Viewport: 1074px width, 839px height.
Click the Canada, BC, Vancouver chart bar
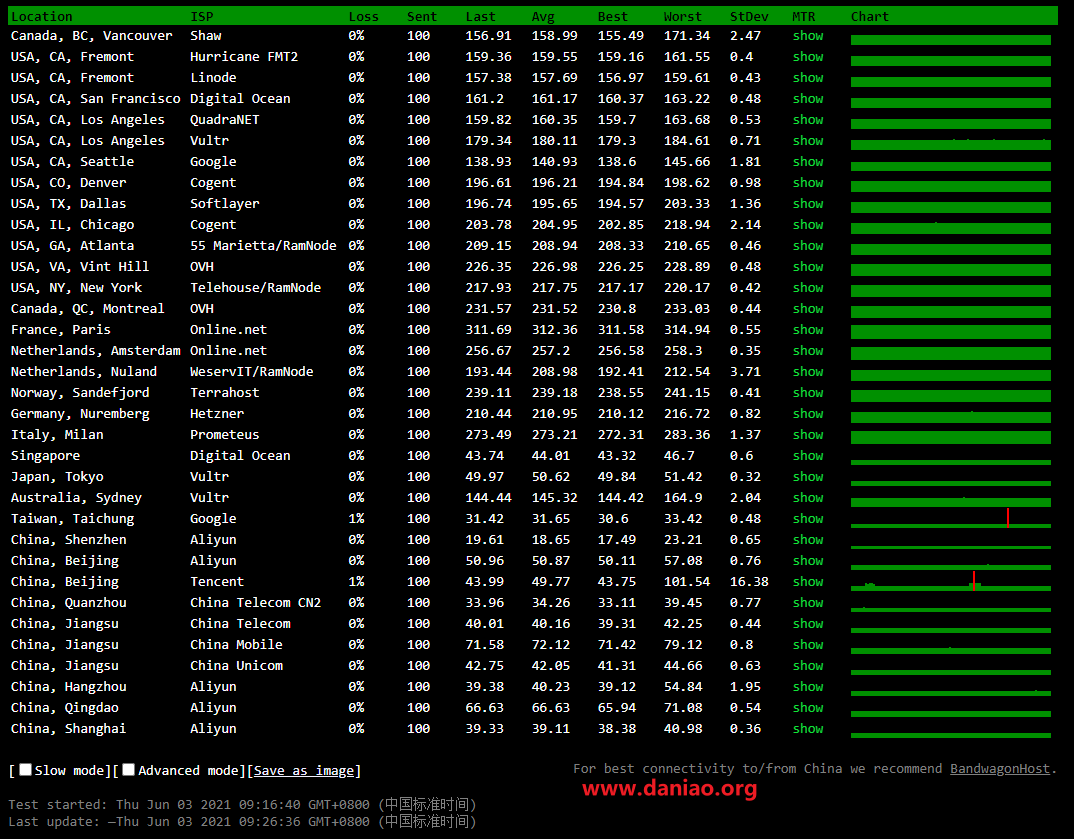[951, 40]
